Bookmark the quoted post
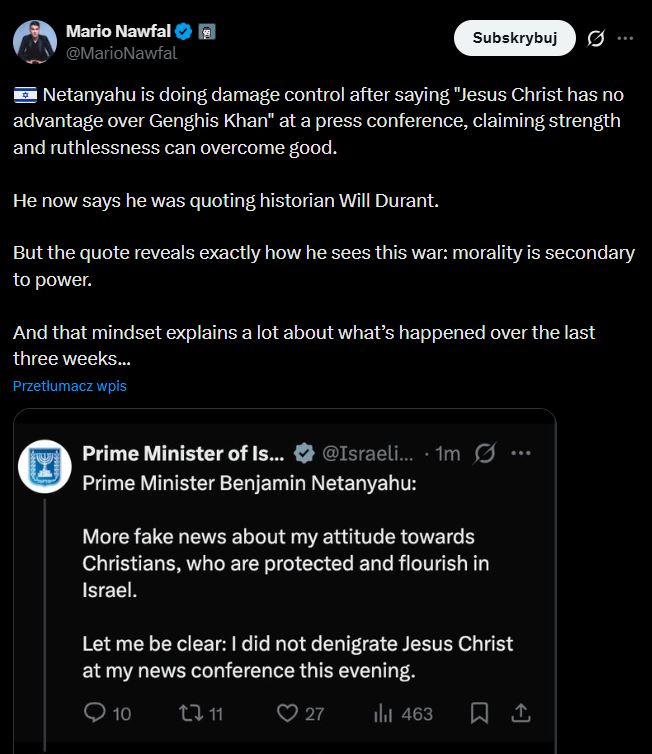This screenshot has height=754, width=652. pyautogui.click(x=479, y=713)
